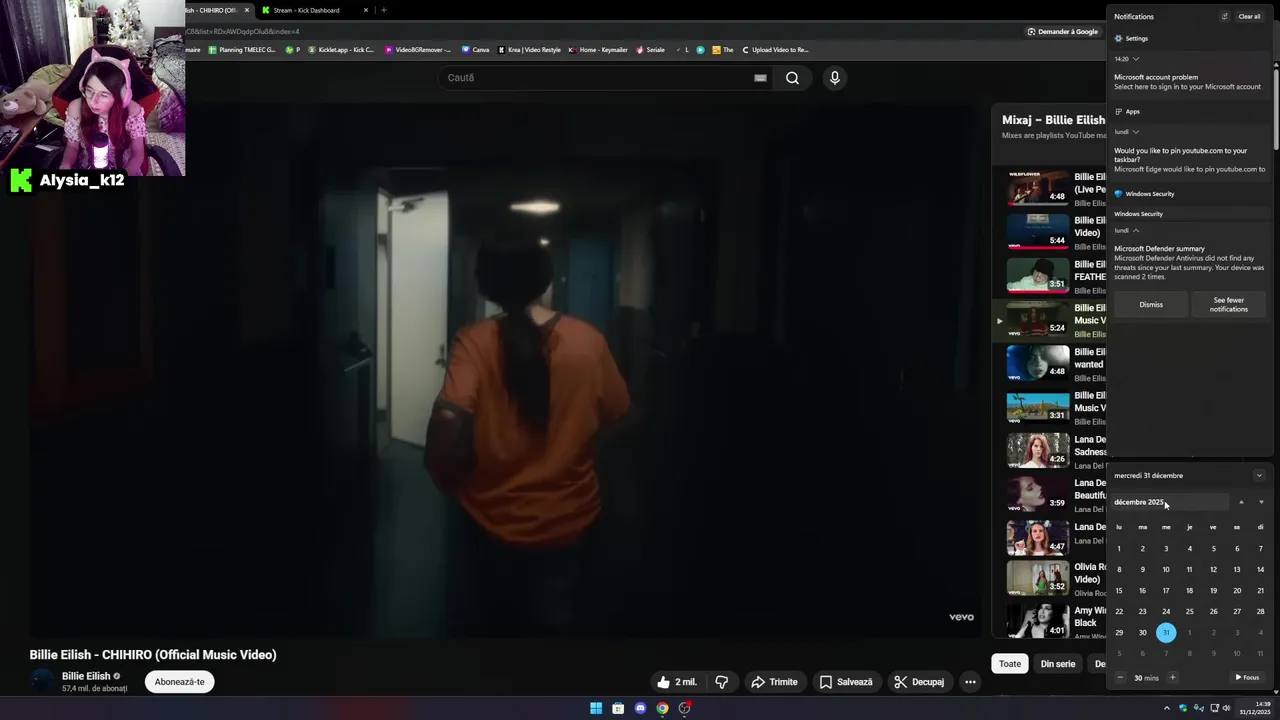Select highlighted day 31 in calendar
The width and height of the screenshot is (1280, 720).
1166,632
